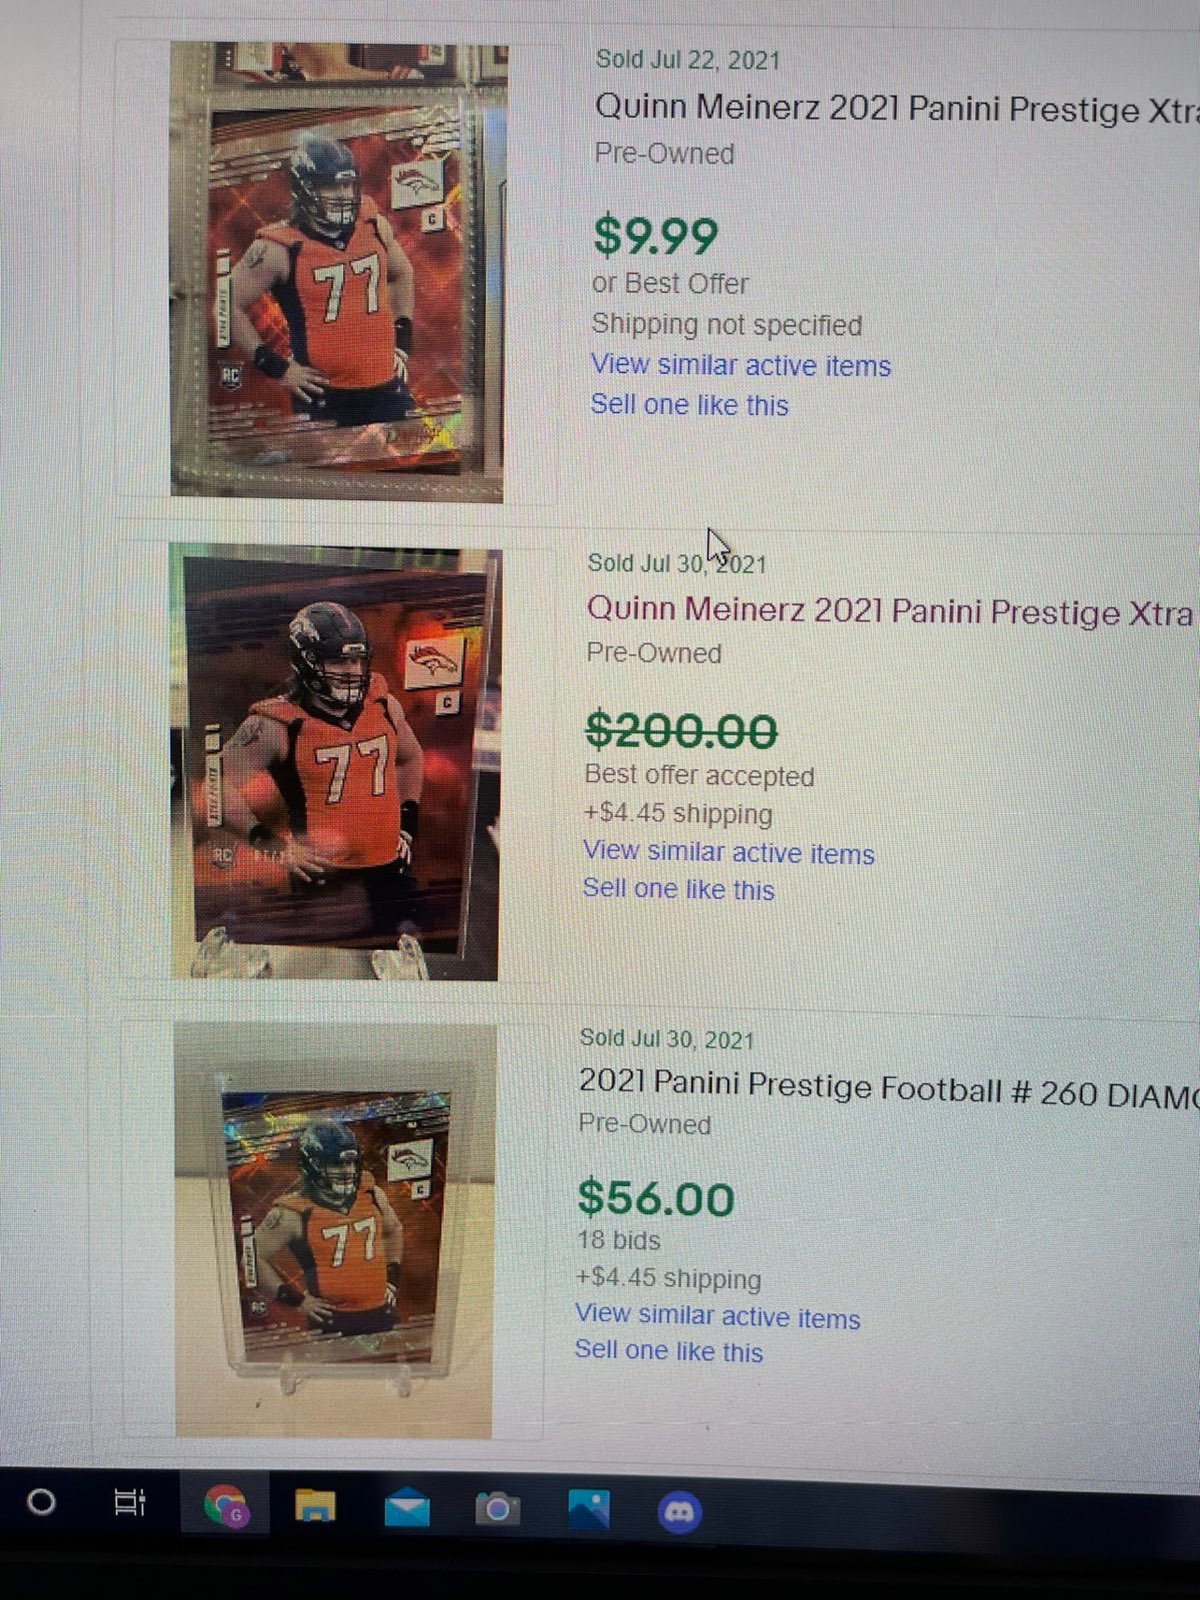Viewport: 1200px width, 1600px height.
Task: Open Discord from the taskbar
Action: 680,1511
